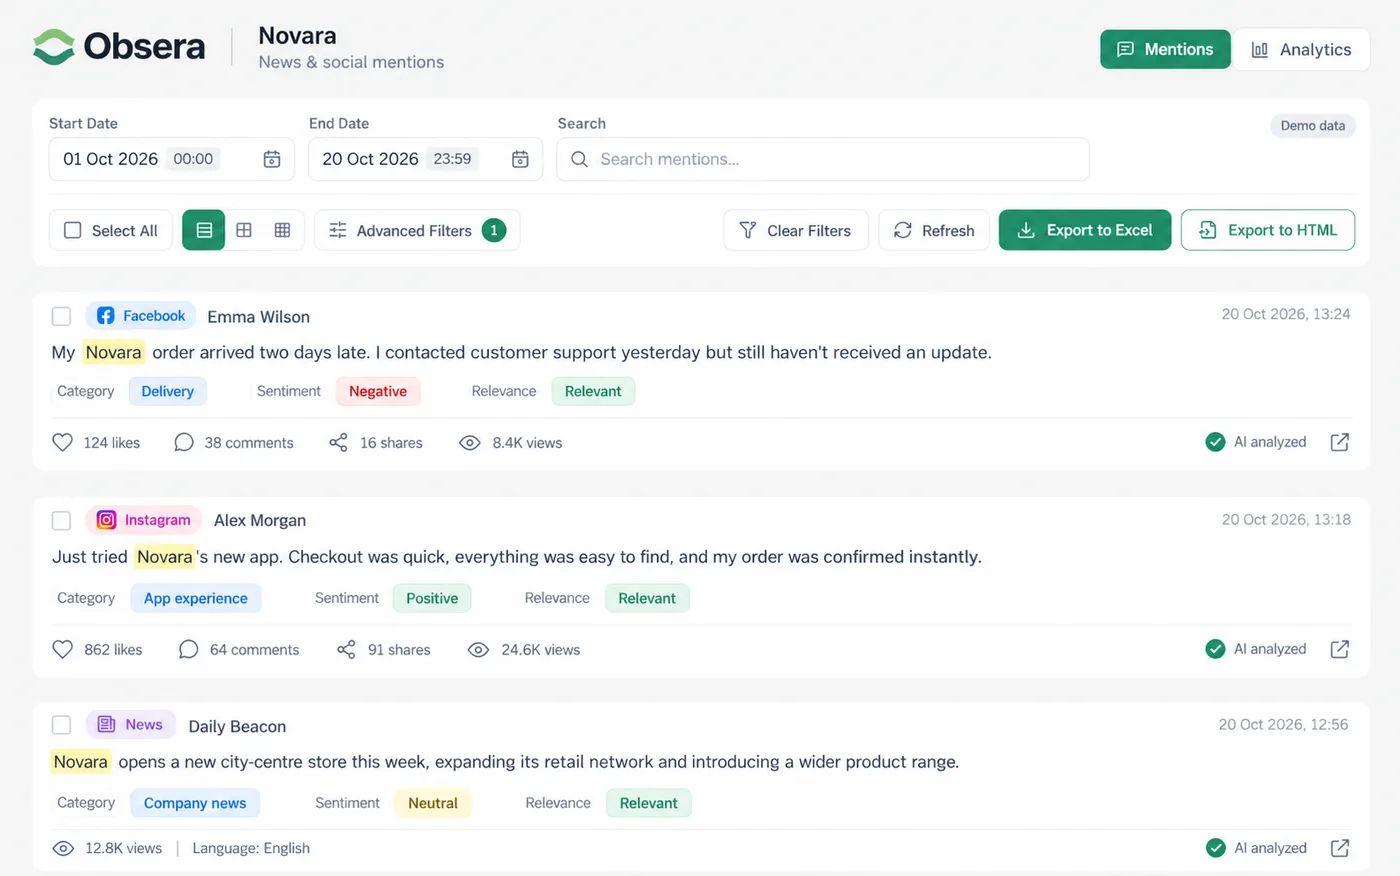Open the Start Date calendar picker icon
The image size is (1400, 876).
272,159
